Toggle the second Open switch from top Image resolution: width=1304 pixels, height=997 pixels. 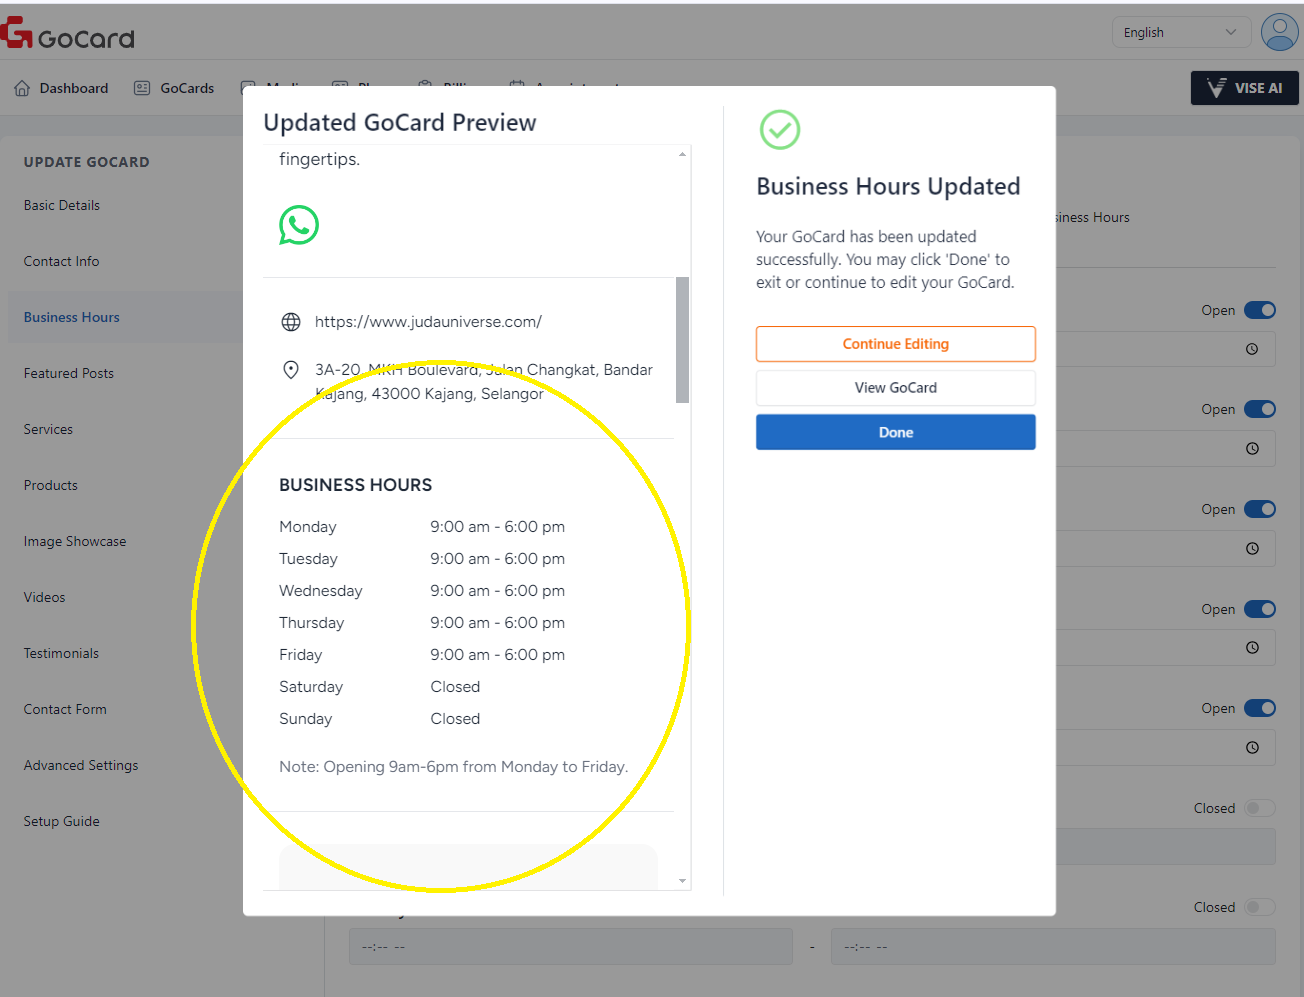pos(1259,409)
